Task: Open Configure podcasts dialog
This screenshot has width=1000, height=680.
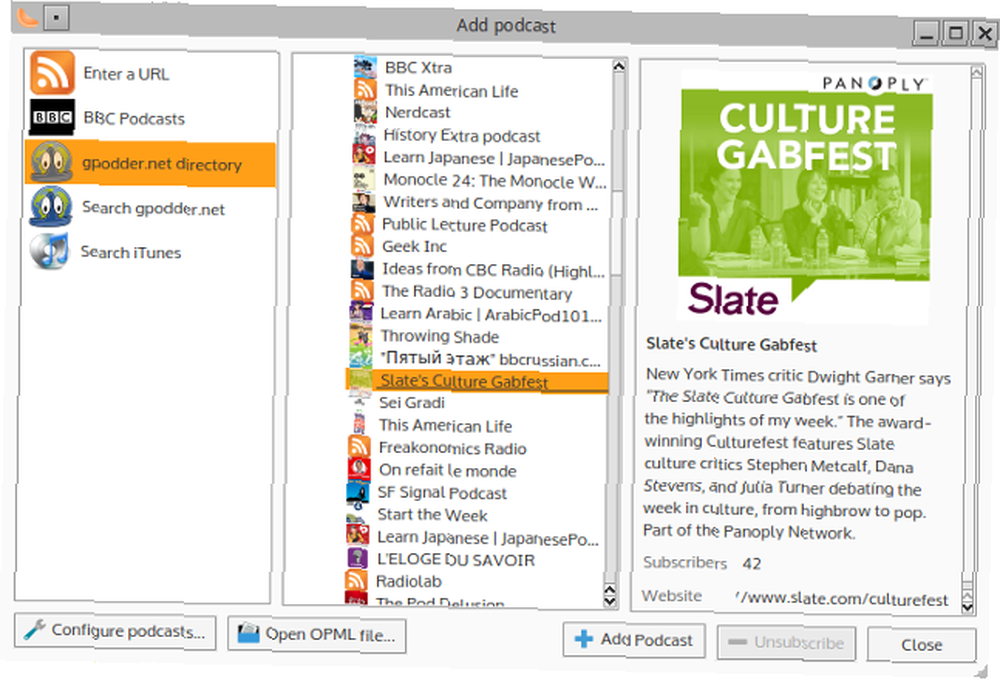Action: (115, 631)
